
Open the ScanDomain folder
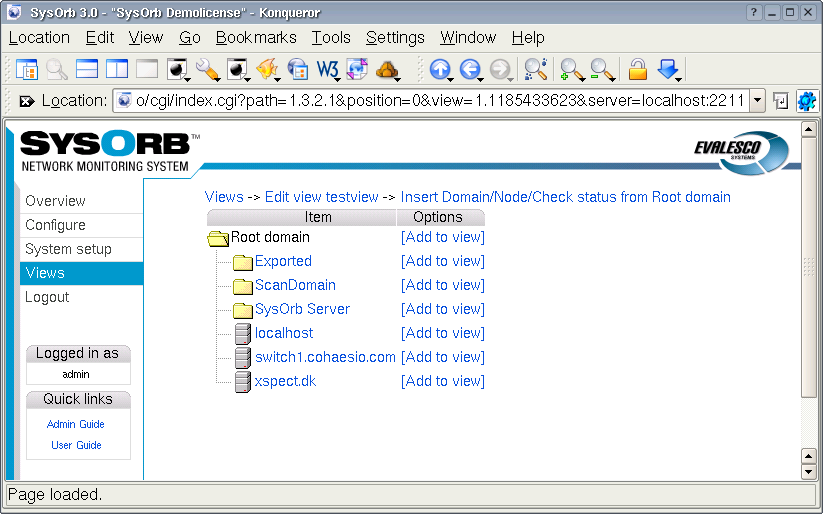coord(296,285)
